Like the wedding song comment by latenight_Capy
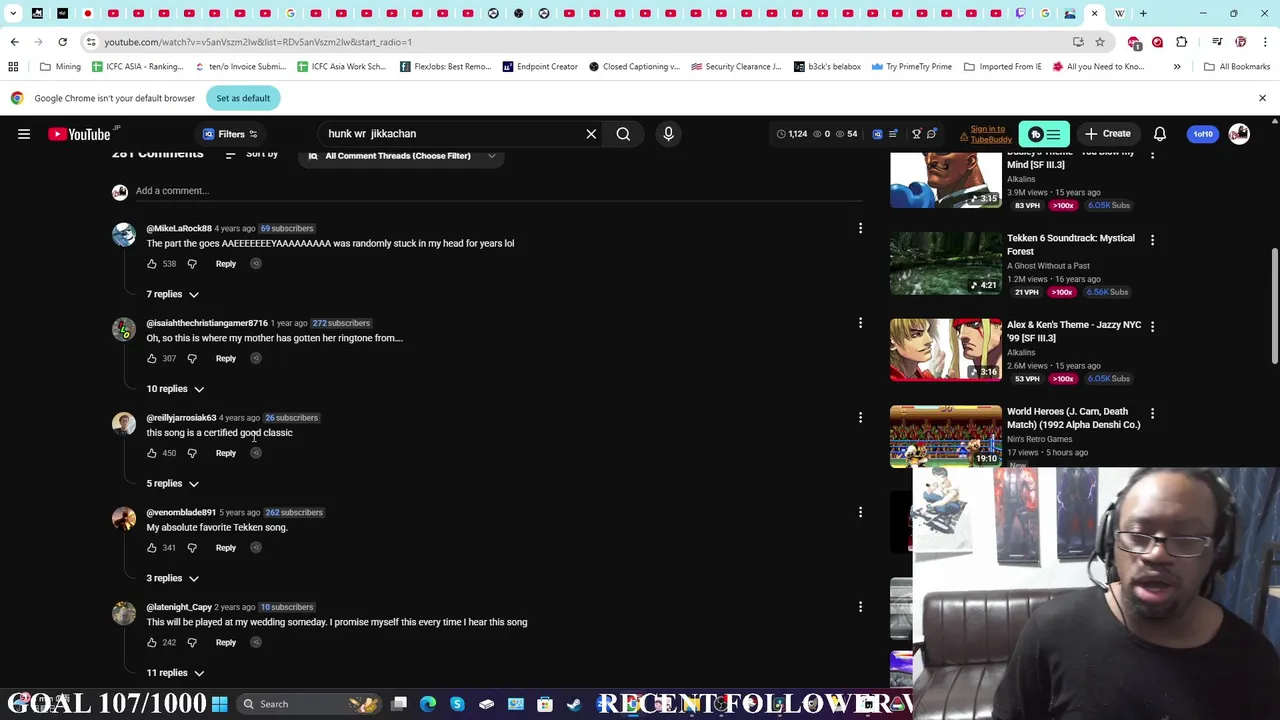This screenshot has height=720, width=1280. (152, 643)
